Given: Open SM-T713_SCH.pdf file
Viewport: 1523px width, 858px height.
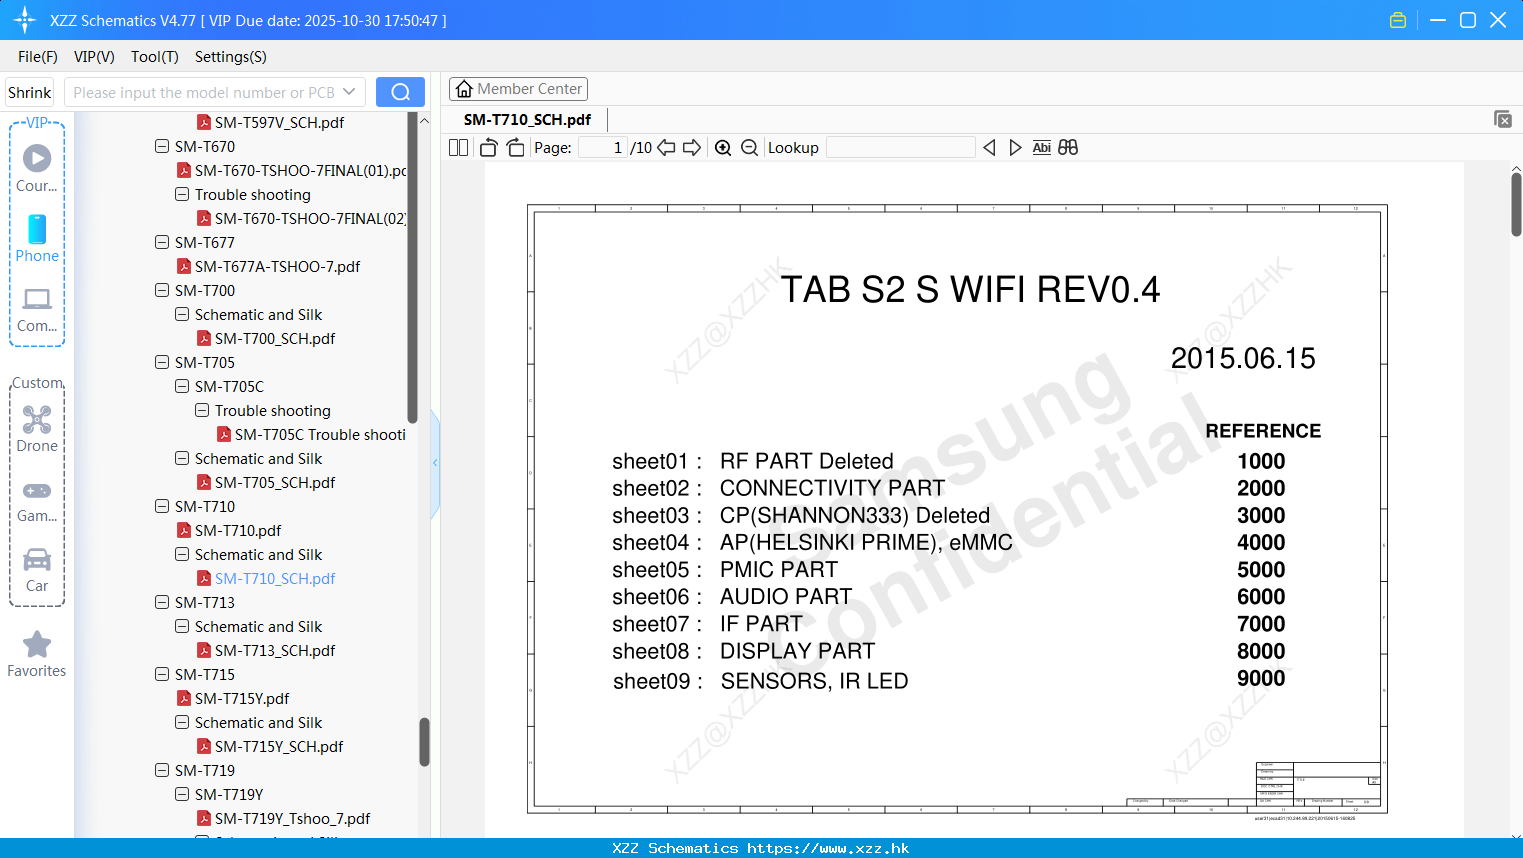Looking at the screenshot, I should 265,650.
